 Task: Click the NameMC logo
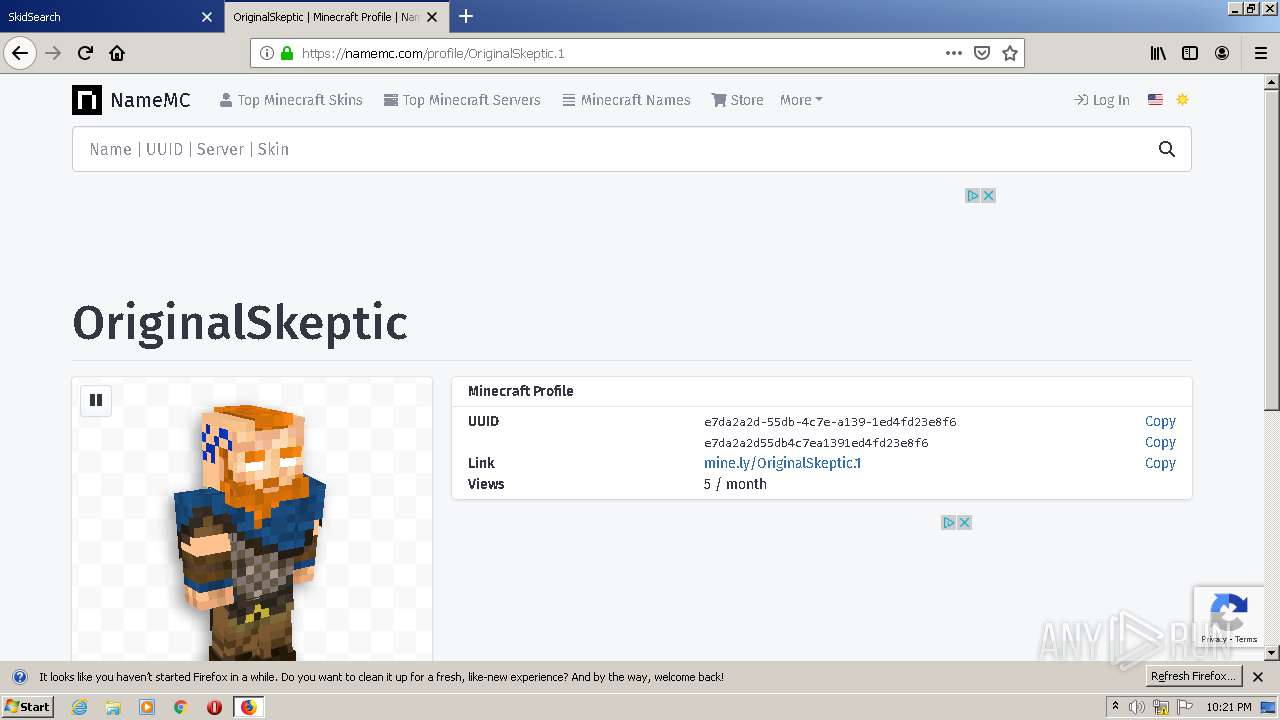coord(131,100)
